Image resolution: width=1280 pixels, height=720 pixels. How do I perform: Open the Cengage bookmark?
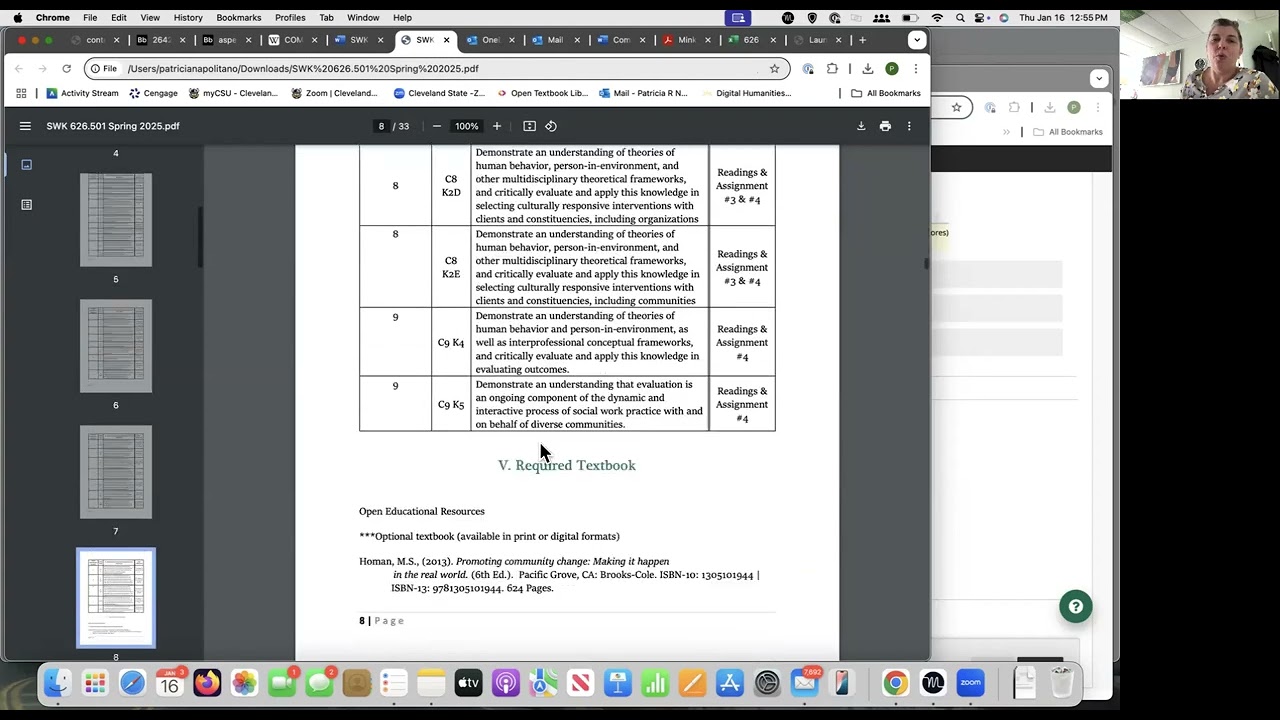click(x=153, y=93)
